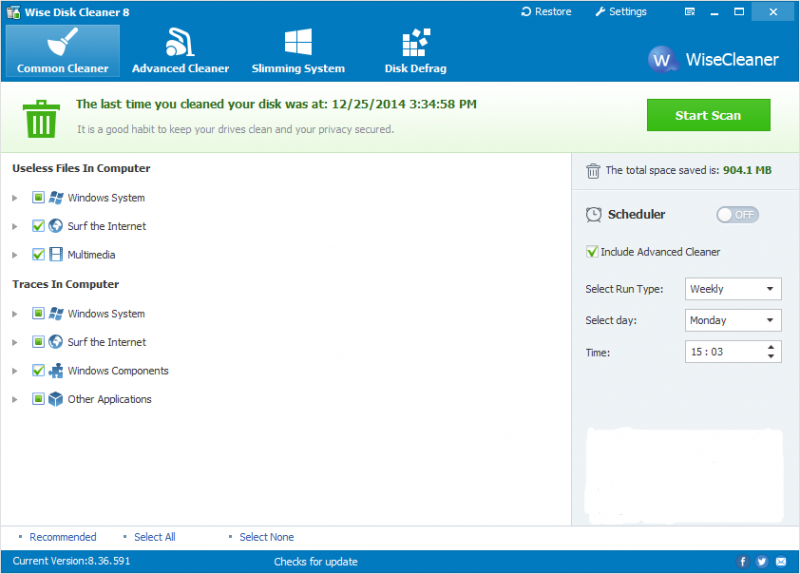This screenshot has height=574, width=800.
Task: Click the email envelope icon in status bar
Action: point(781,562)
